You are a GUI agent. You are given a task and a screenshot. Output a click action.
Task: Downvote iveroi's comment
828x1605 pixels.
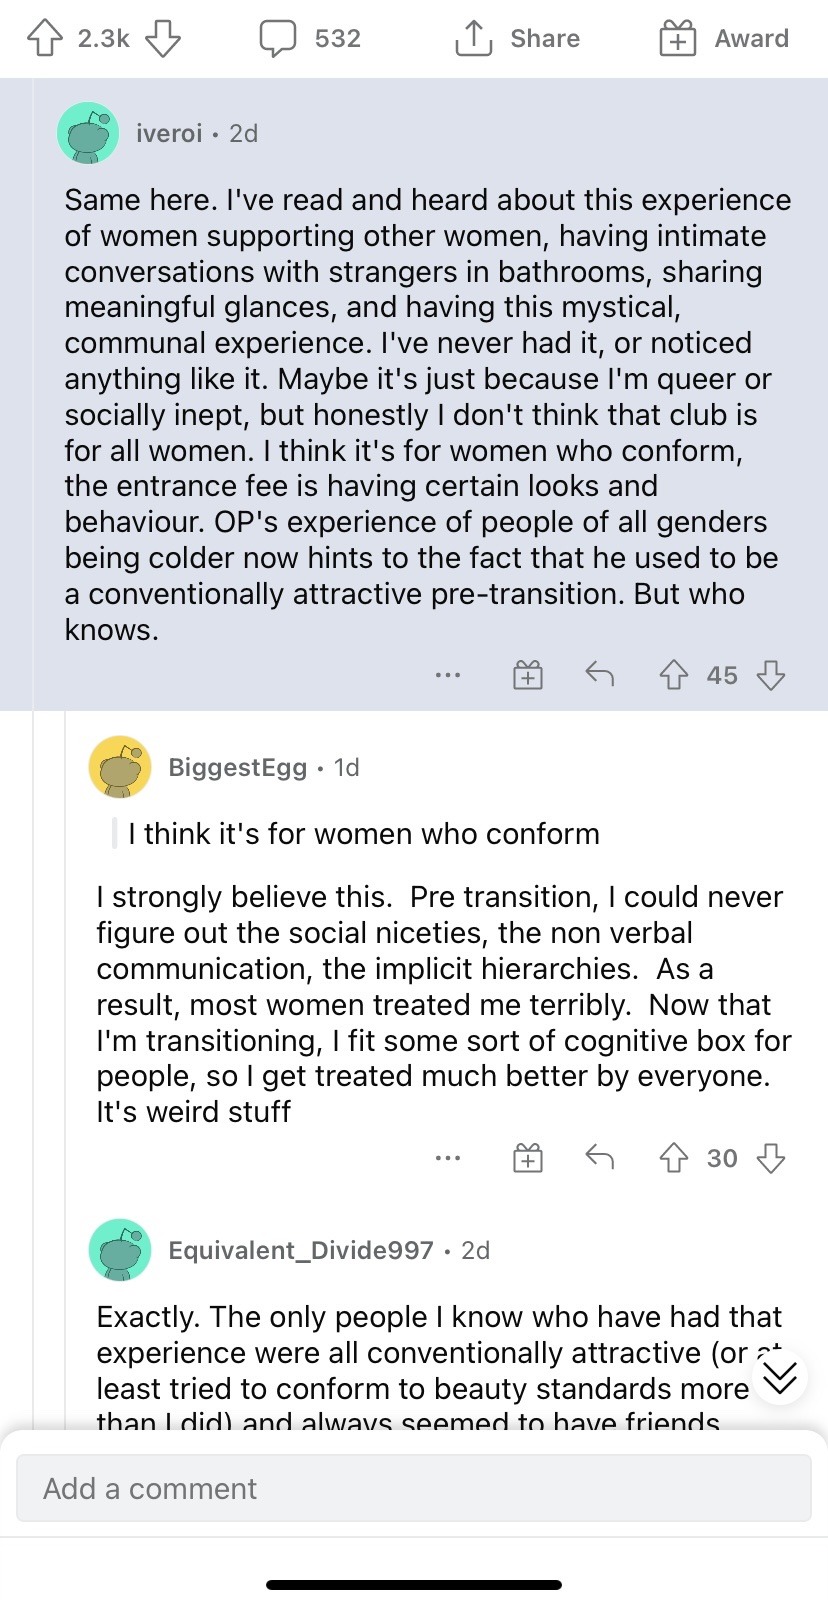pyautogui.click(x=771, y=676)
